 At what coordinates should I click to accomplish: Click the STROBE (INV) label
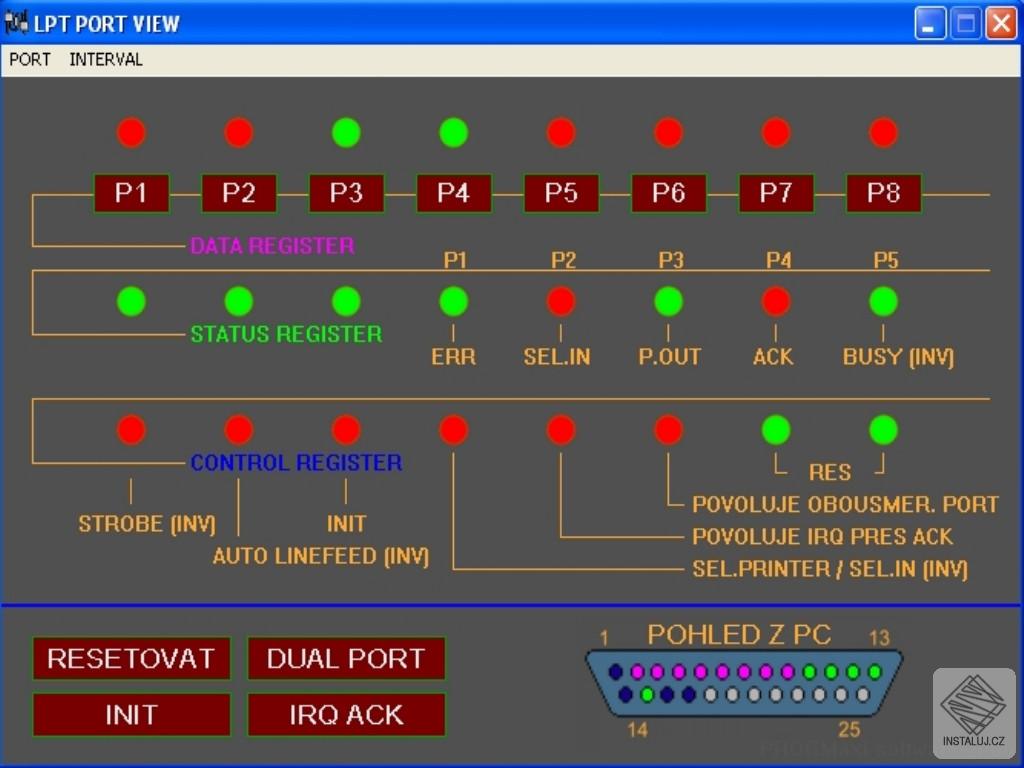pyautogui.click(x=147, y=524)
